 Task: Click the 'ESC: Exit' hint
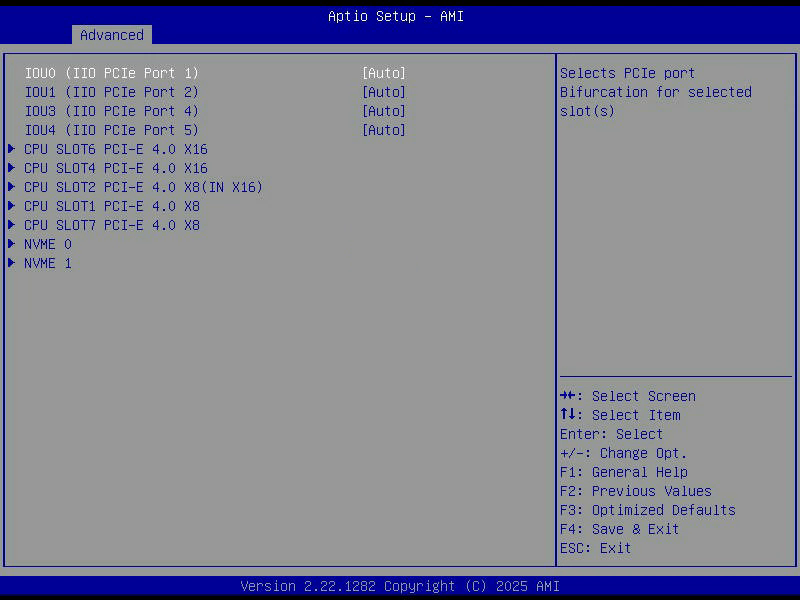tap(595, 548)
